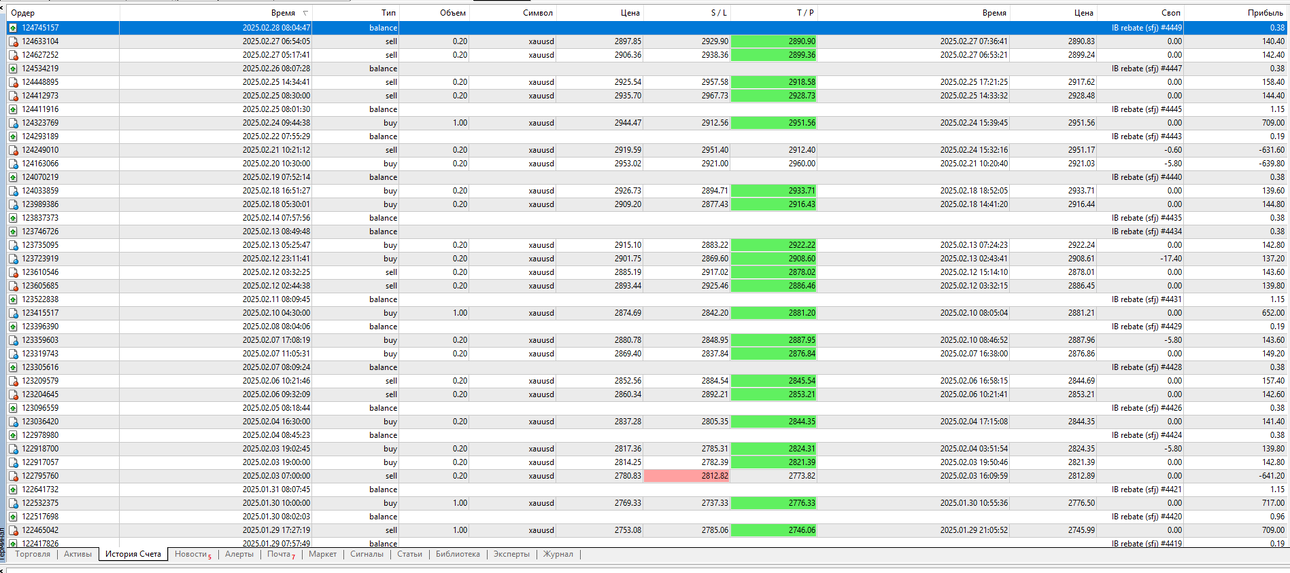The height and width of the screenshot is (573, 1290).
Task: Click the balance icon for order 124293189
Action: pyautogui.click(x=13, y=136)
